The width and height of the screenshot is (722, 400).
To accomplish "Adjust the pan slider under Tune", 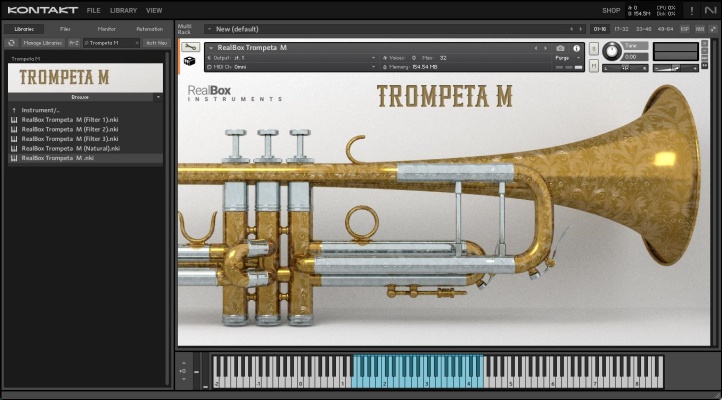I will [x=625, y=68].
